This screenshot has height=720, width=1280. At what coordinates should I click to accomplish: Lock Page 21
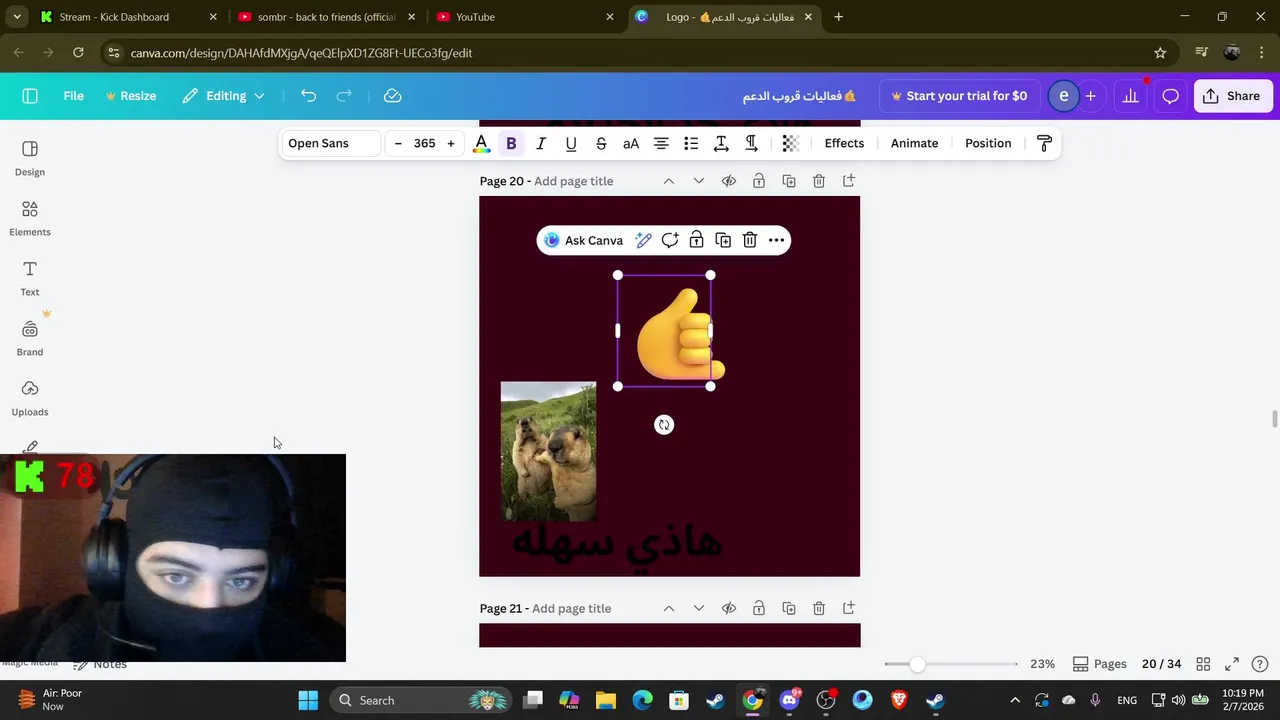(759, 608)
